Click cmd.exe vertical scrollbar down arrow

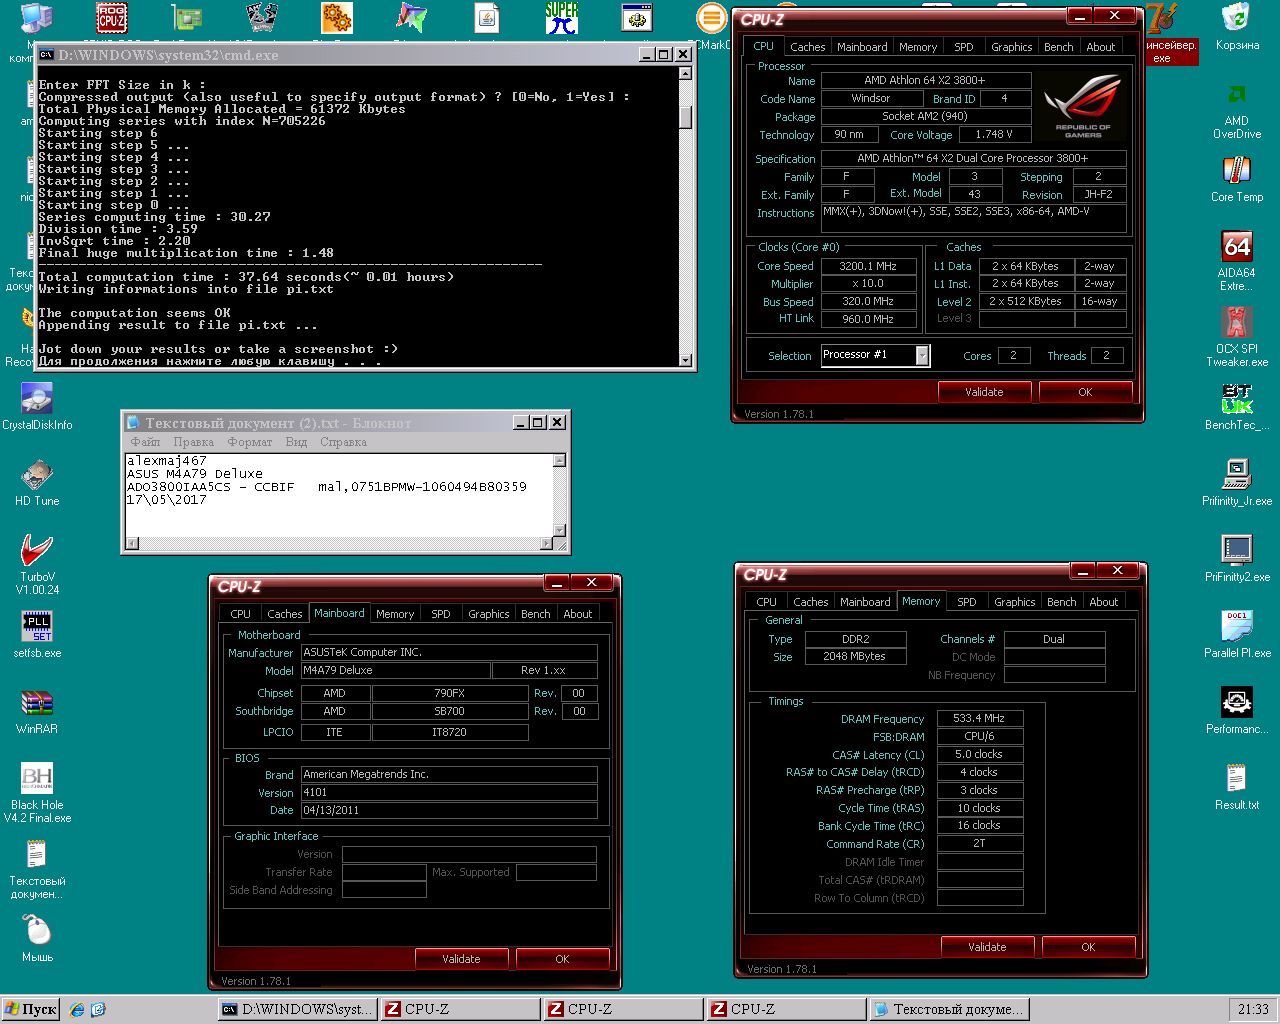coord(685,360)
